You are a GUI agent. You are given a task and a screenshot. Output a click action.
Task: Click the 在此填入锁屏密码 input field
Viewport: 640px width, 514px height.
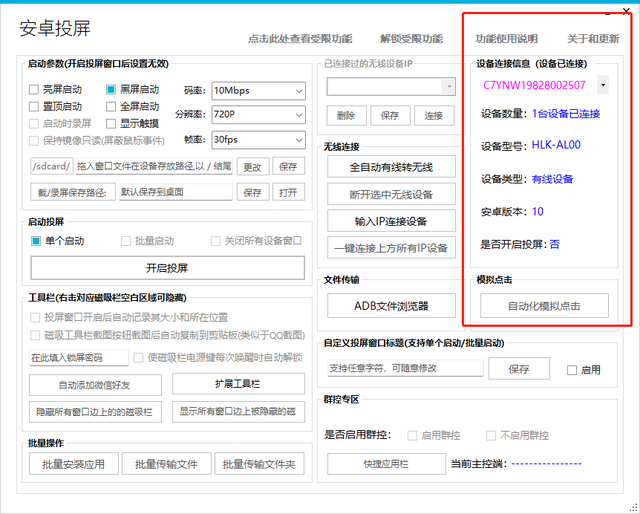pyautogui.click(x=79, y=358)
